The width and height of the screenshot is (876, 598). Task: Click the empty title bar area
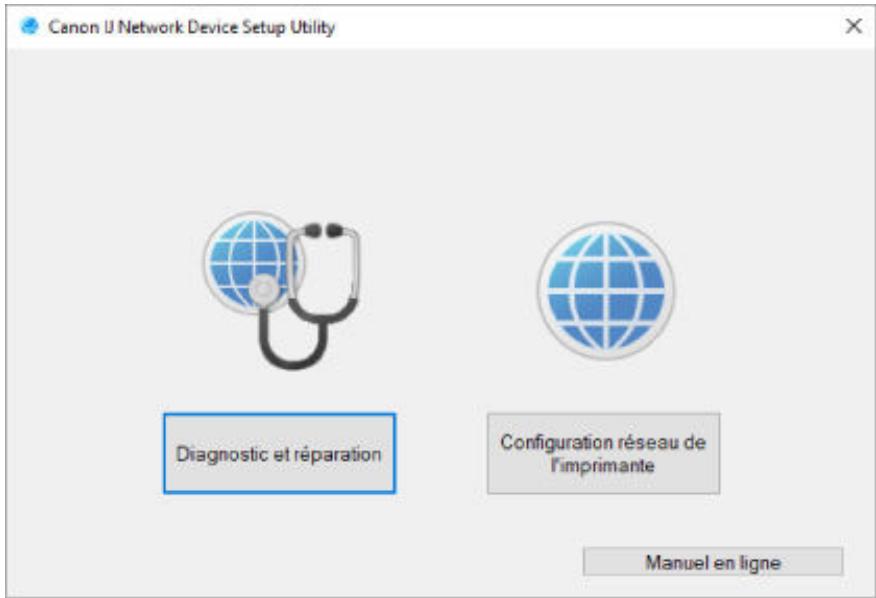(x=587, y=27)
